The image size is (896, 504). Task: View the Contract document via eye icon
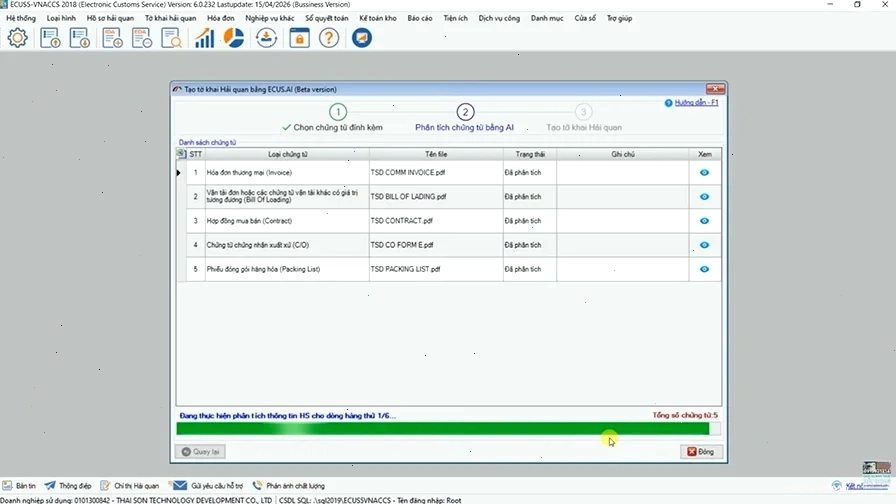pyautogui.click(x=704, y=221)
